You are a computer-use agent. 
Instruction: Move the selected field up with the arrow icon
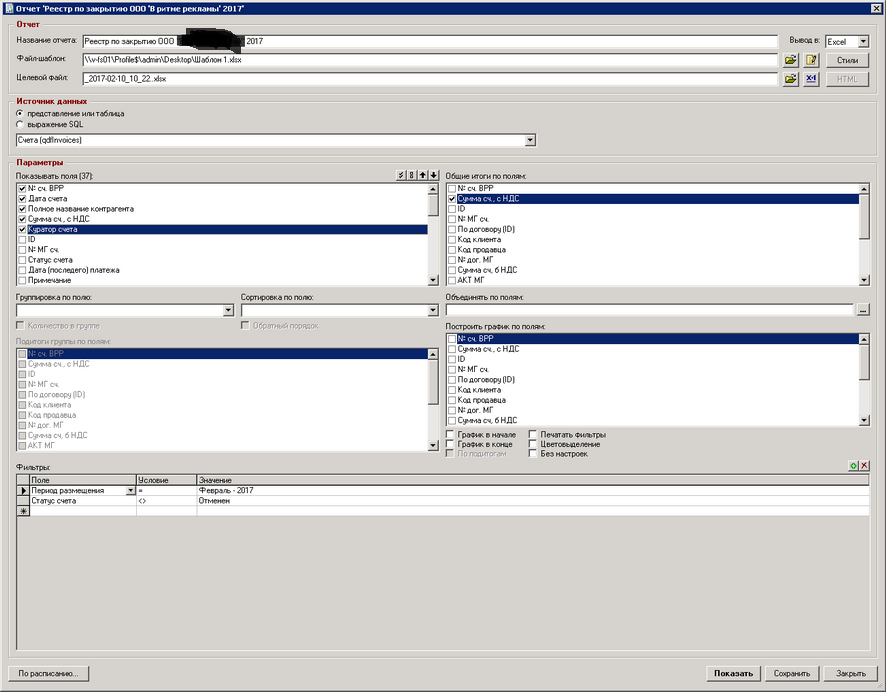(x=423, y=176)
